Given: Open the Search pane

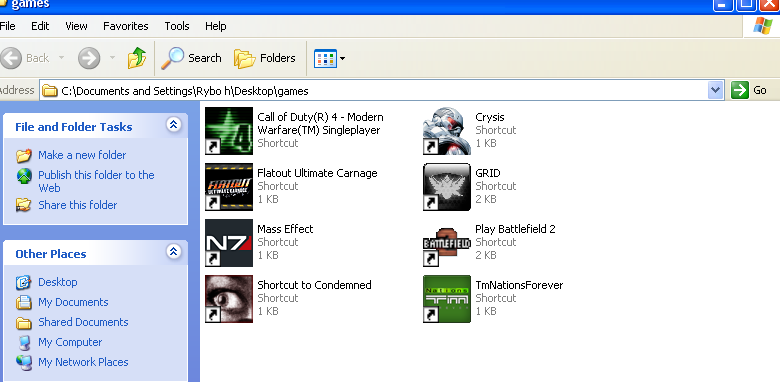Looking at the screenshot, I should point(191,58).
